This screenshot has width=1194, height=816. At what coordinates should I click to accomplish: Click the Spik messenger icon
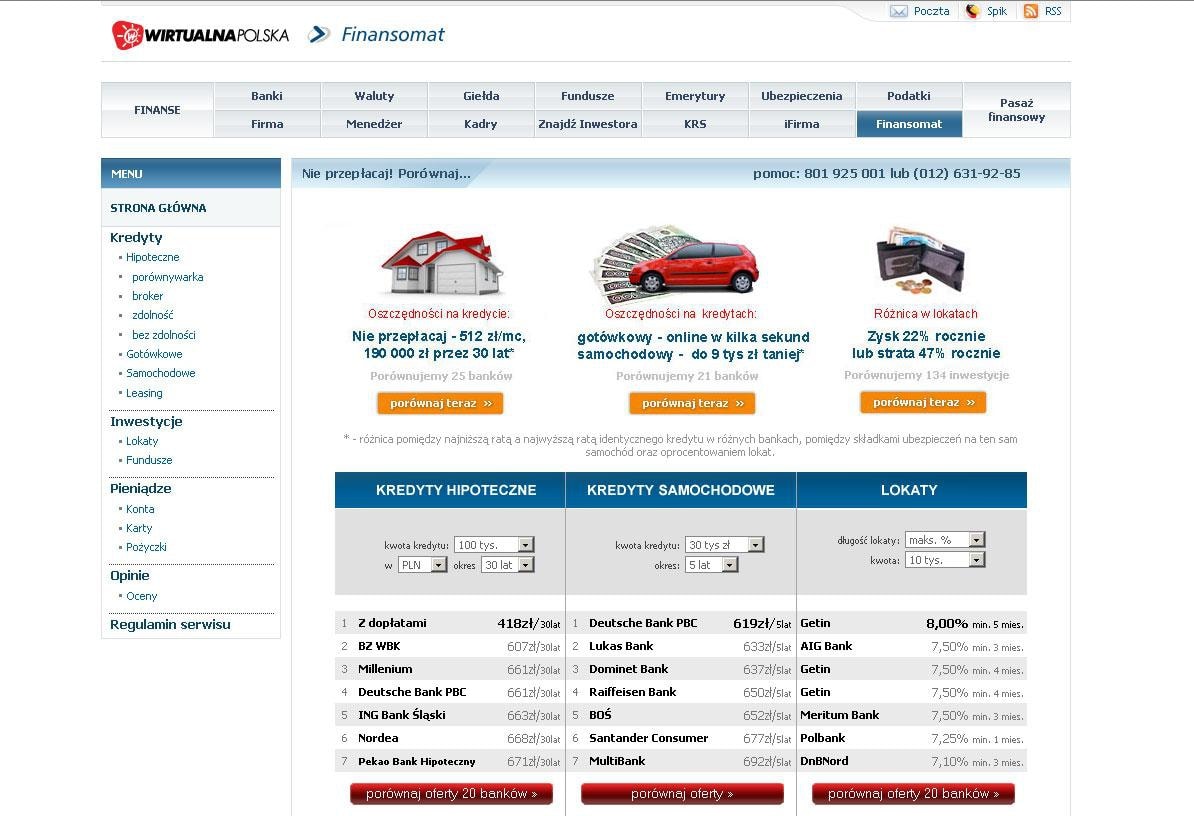point(972,11)
